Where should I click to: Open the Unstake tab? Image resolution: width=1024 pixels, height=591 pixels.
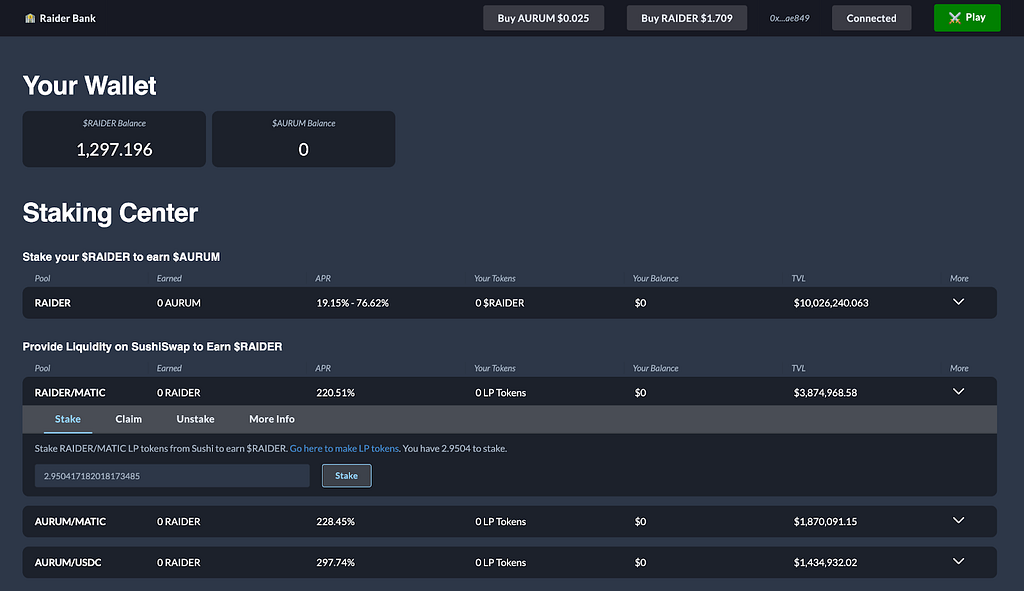point(195,419)
